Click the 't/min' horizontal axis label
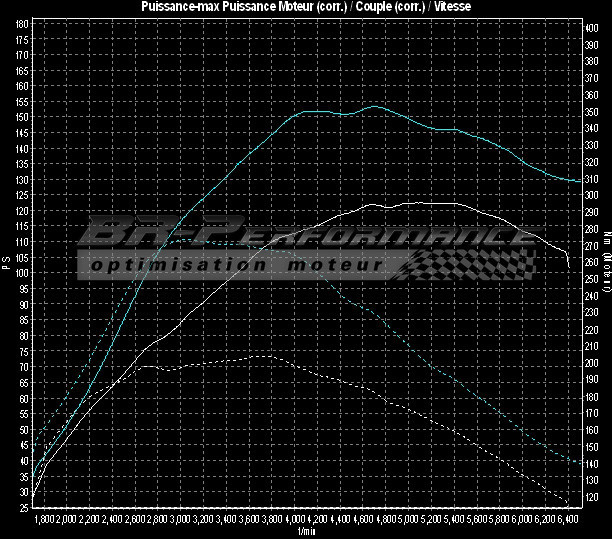612x539 pixels. [x=305, y=531]
